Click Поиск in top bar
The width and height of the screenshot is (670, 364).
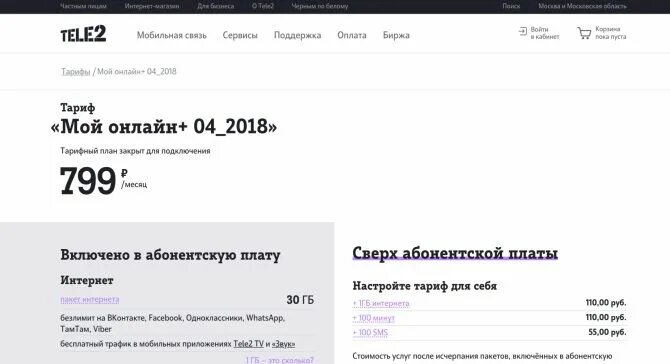pyautogui.click(x=511, y=6)
